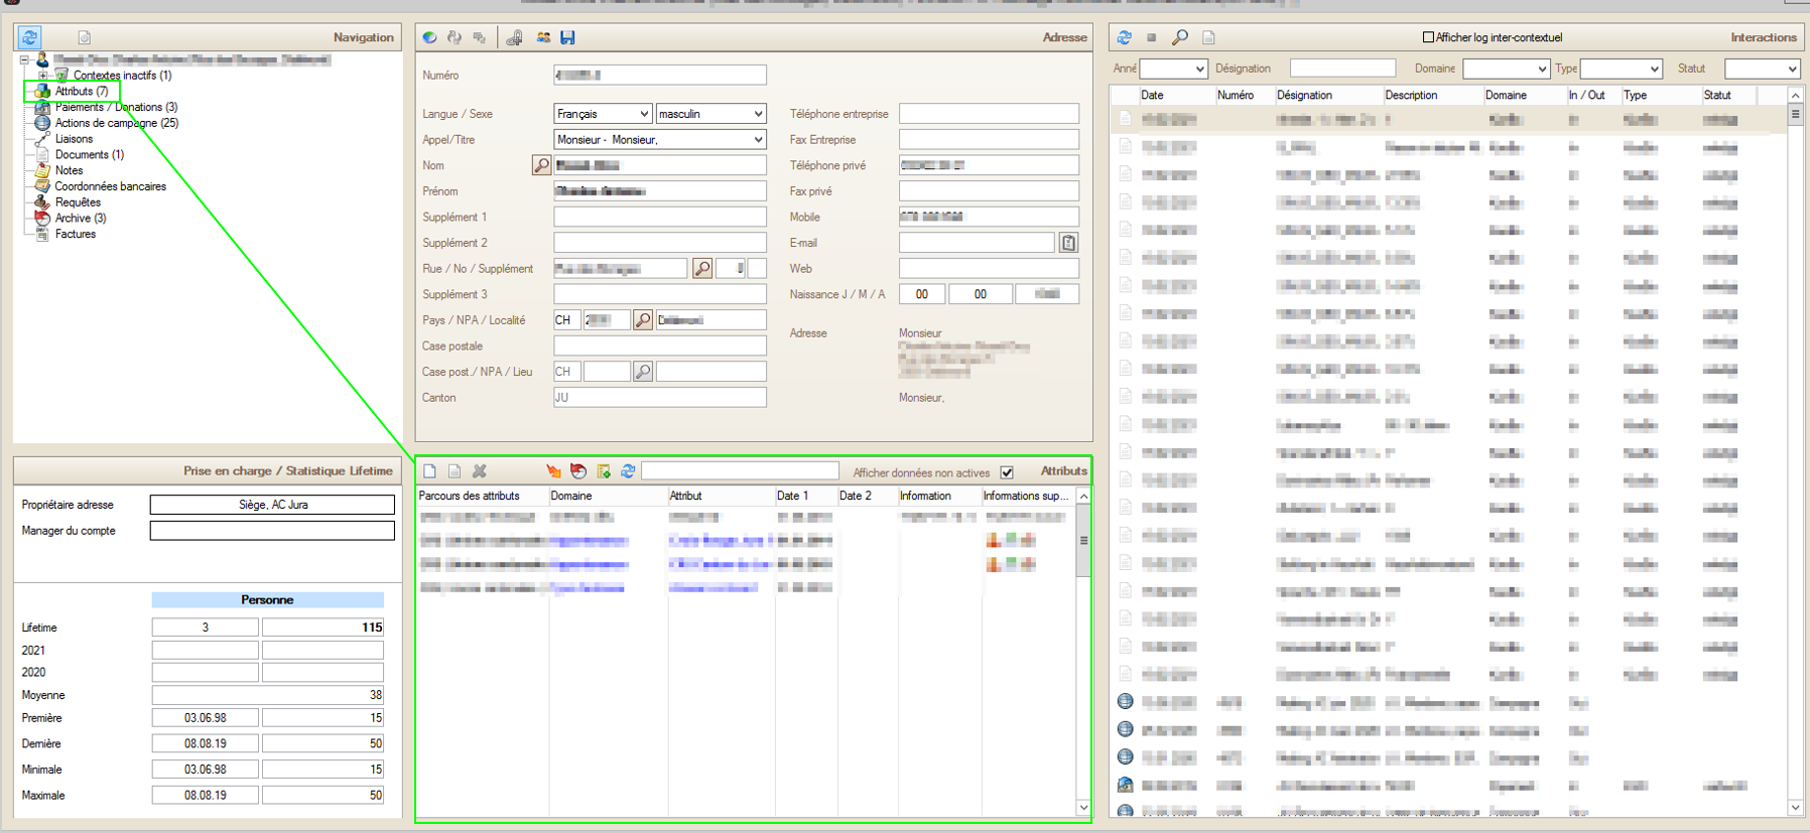Image resolution: width=1810 pixels, height=833 pixels.
Task: Collapse the root contact tree node
Action: [25, 60]
